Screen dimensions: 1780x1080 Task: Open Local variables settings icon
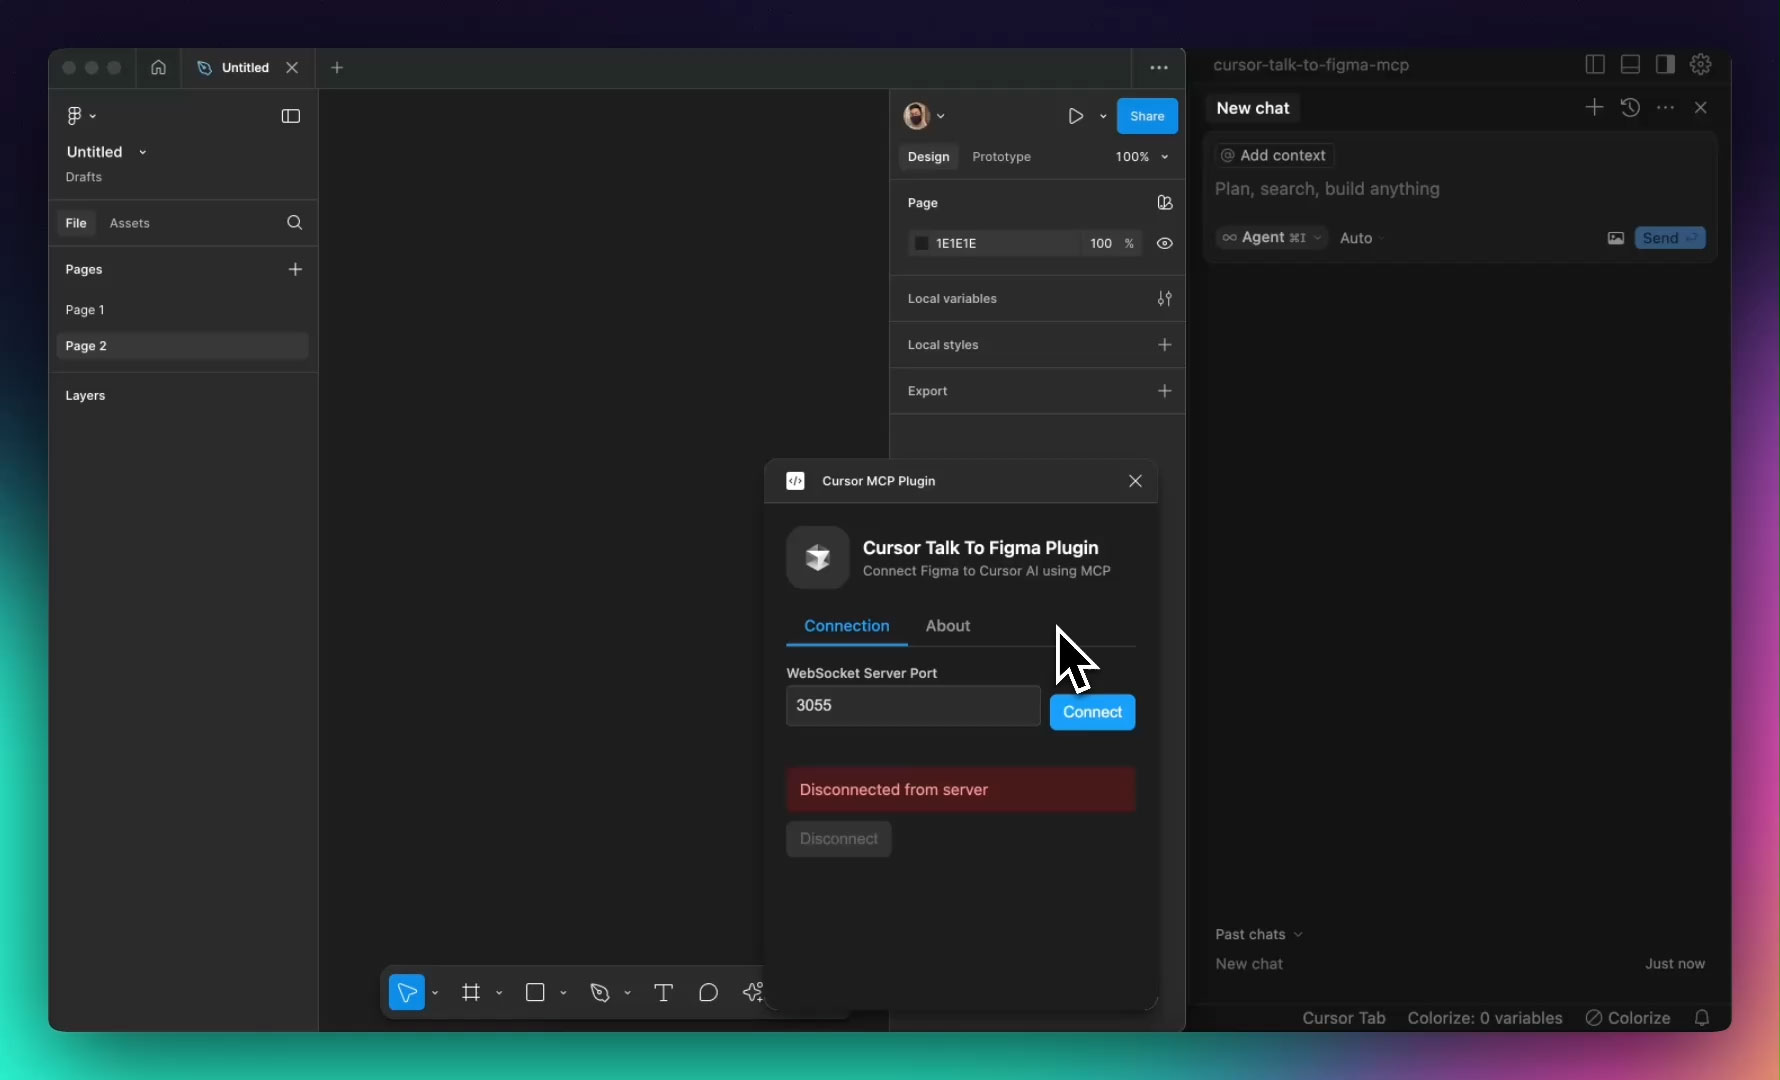[x=1165, y=298]
